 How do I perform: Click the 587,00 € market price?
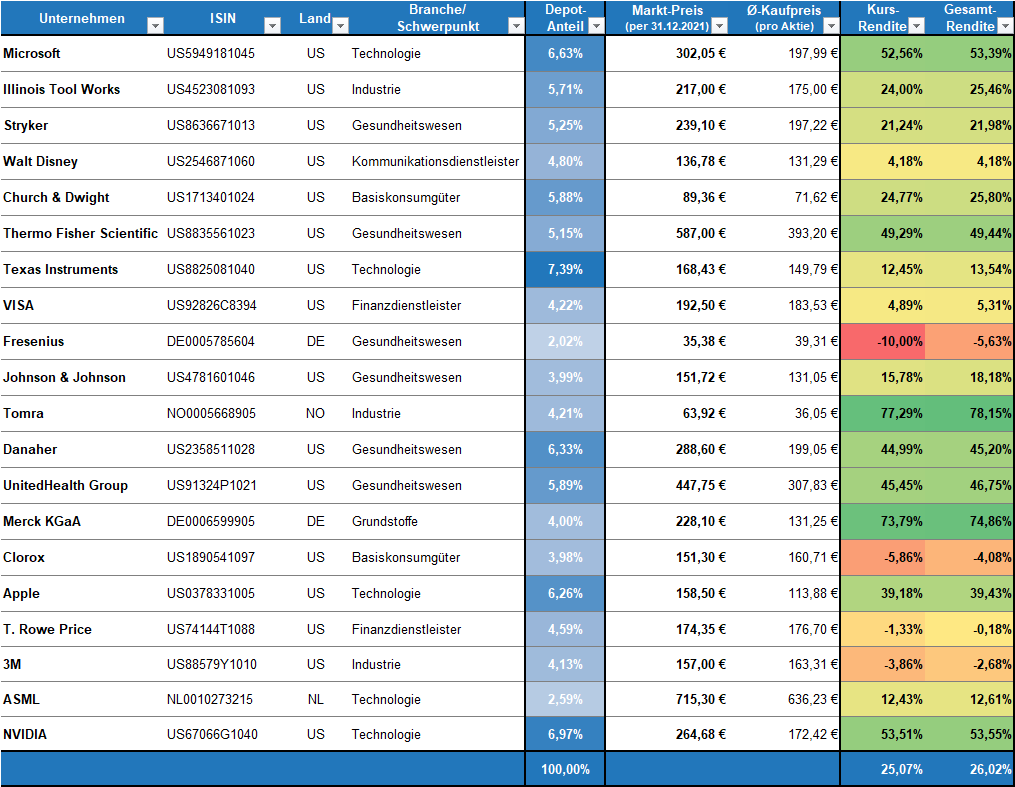[701, 234]
